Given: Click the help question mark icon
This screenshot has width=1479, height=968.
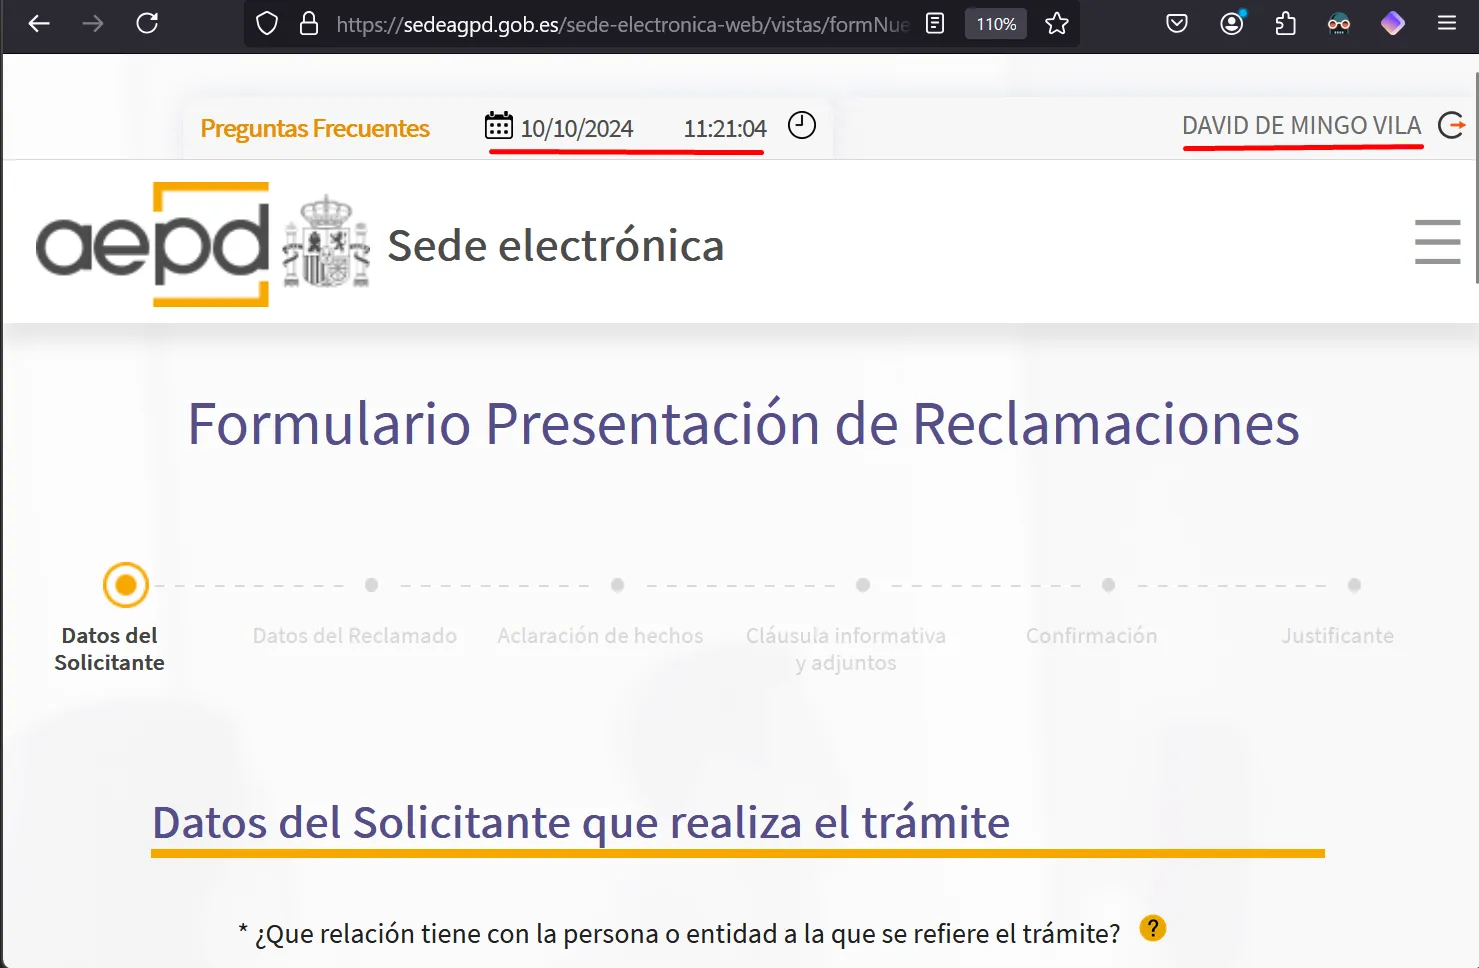Looking at the screenshot, I should [x=1152, y=929].
